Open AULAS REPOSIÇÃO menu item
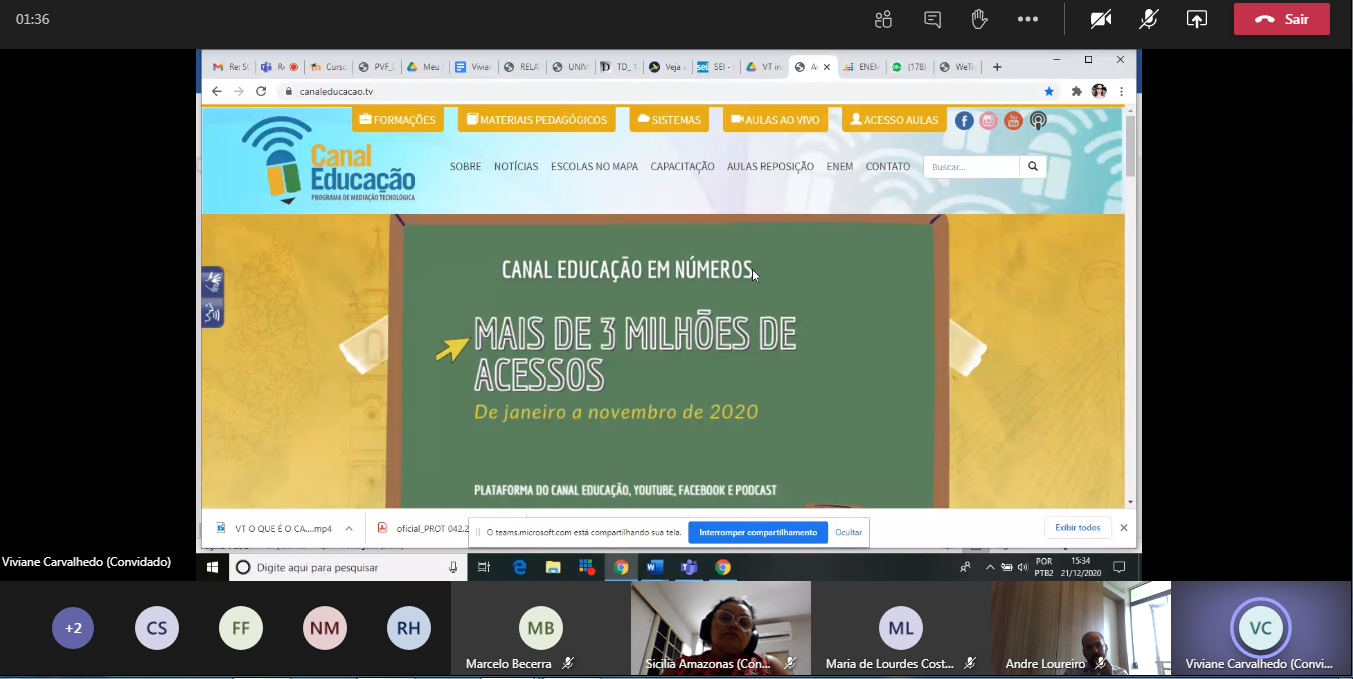The width and height of the screenshot is (1353, 679). pos(770,167)
